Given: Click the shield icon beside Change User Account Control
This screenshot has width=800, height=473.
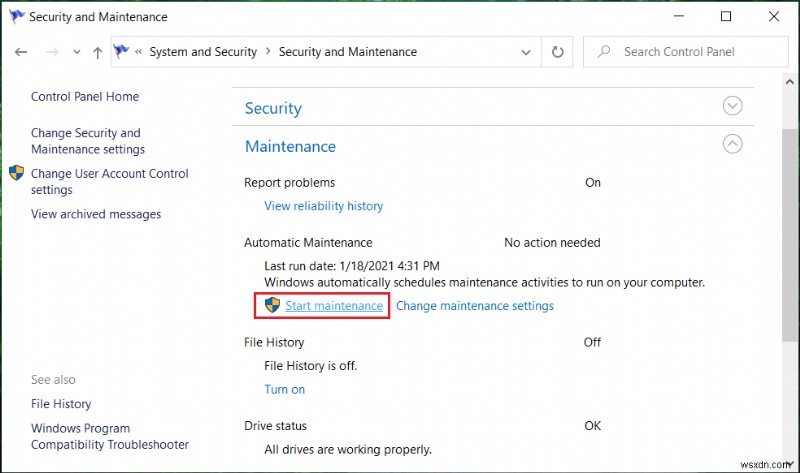Looking at the screenshot, I should point(17,173).
